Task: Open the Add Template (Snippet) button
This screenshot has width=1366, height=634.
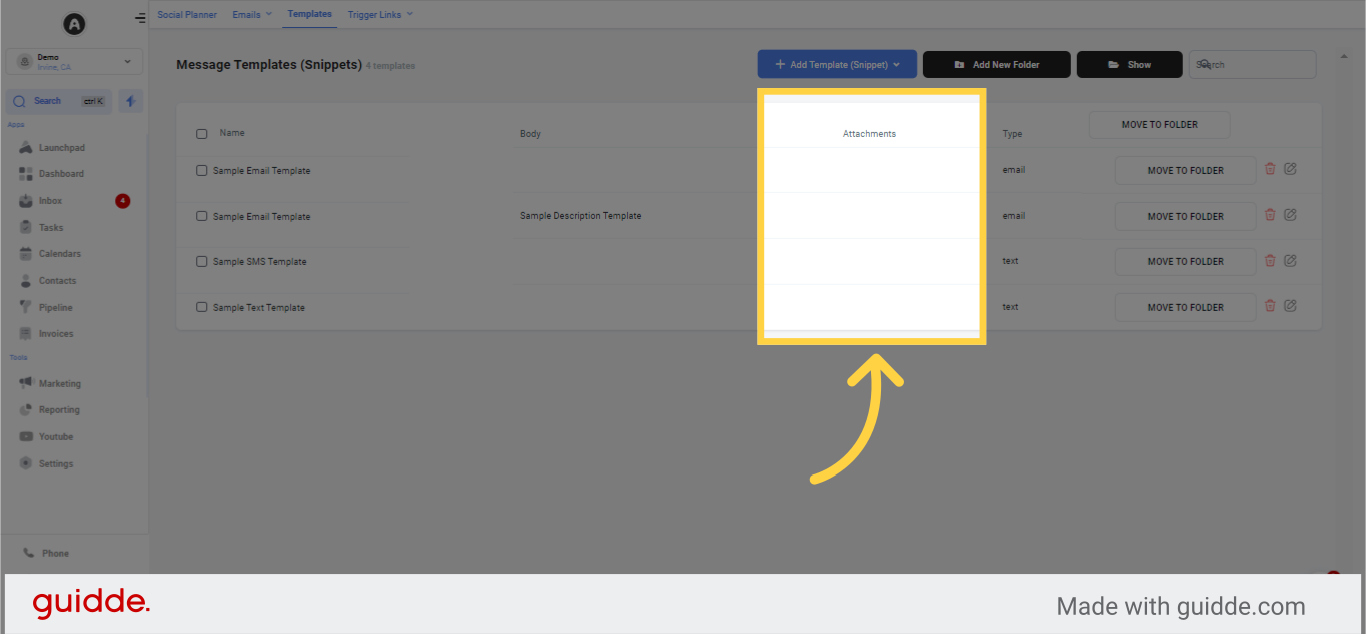Action: point(836,63)
